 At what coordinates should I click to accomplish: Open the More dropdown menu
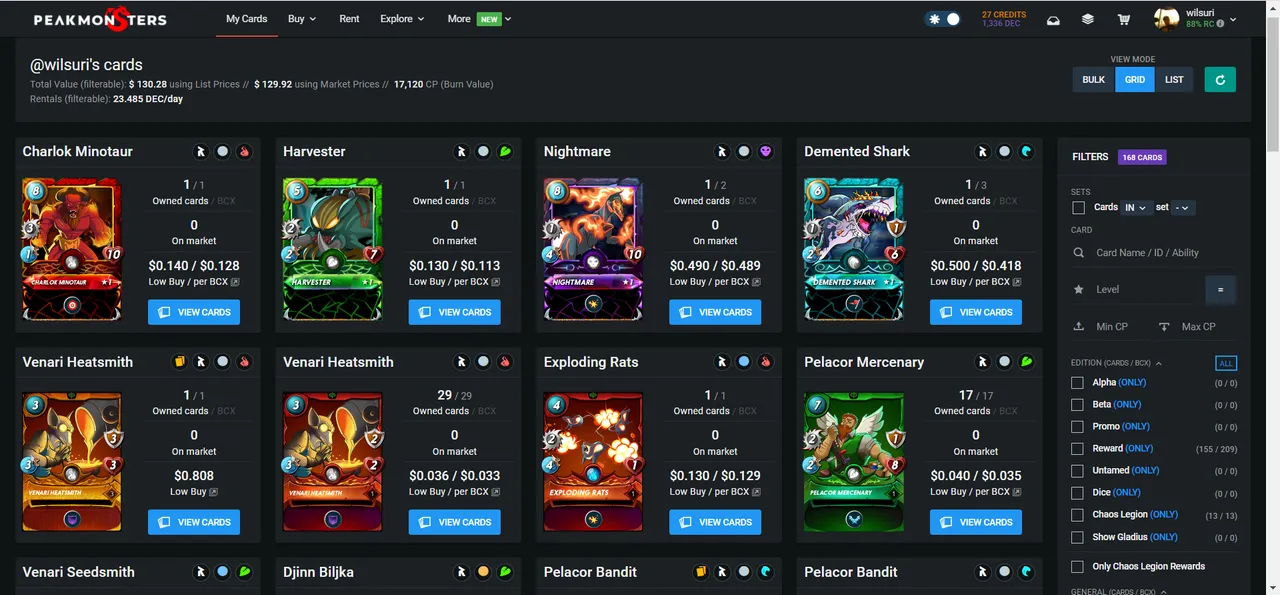(479, 19)
